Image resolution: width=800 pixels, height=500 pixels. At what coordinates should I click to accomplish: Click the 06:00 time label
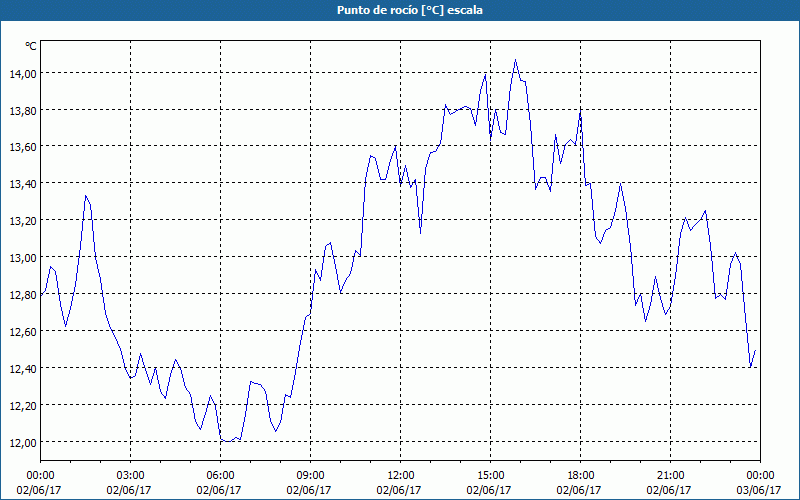220,476
